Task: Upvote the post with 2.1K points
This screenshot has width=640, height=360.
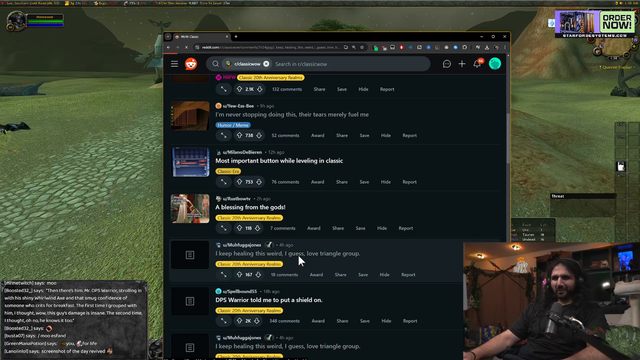Action: (x=239, y=89)
